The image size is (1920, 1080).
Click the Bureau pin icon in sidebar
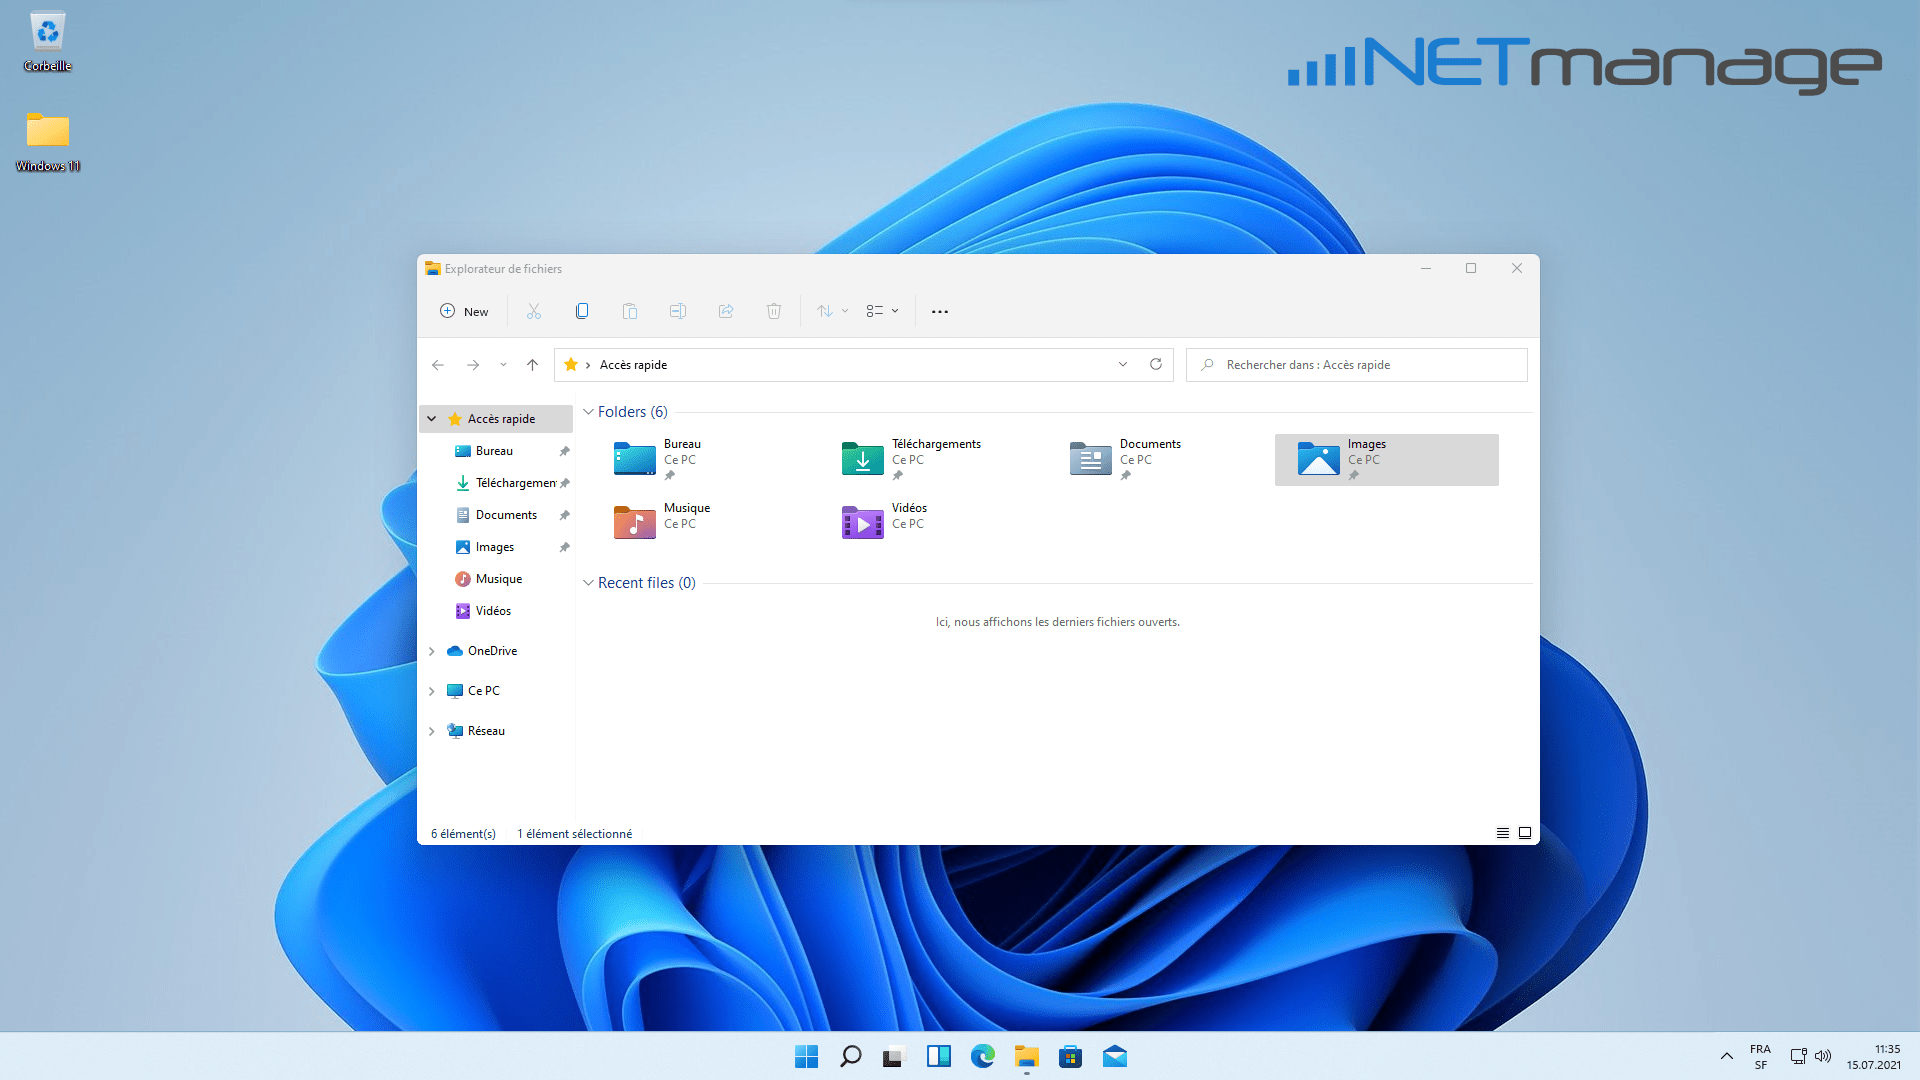pos(564,451)
